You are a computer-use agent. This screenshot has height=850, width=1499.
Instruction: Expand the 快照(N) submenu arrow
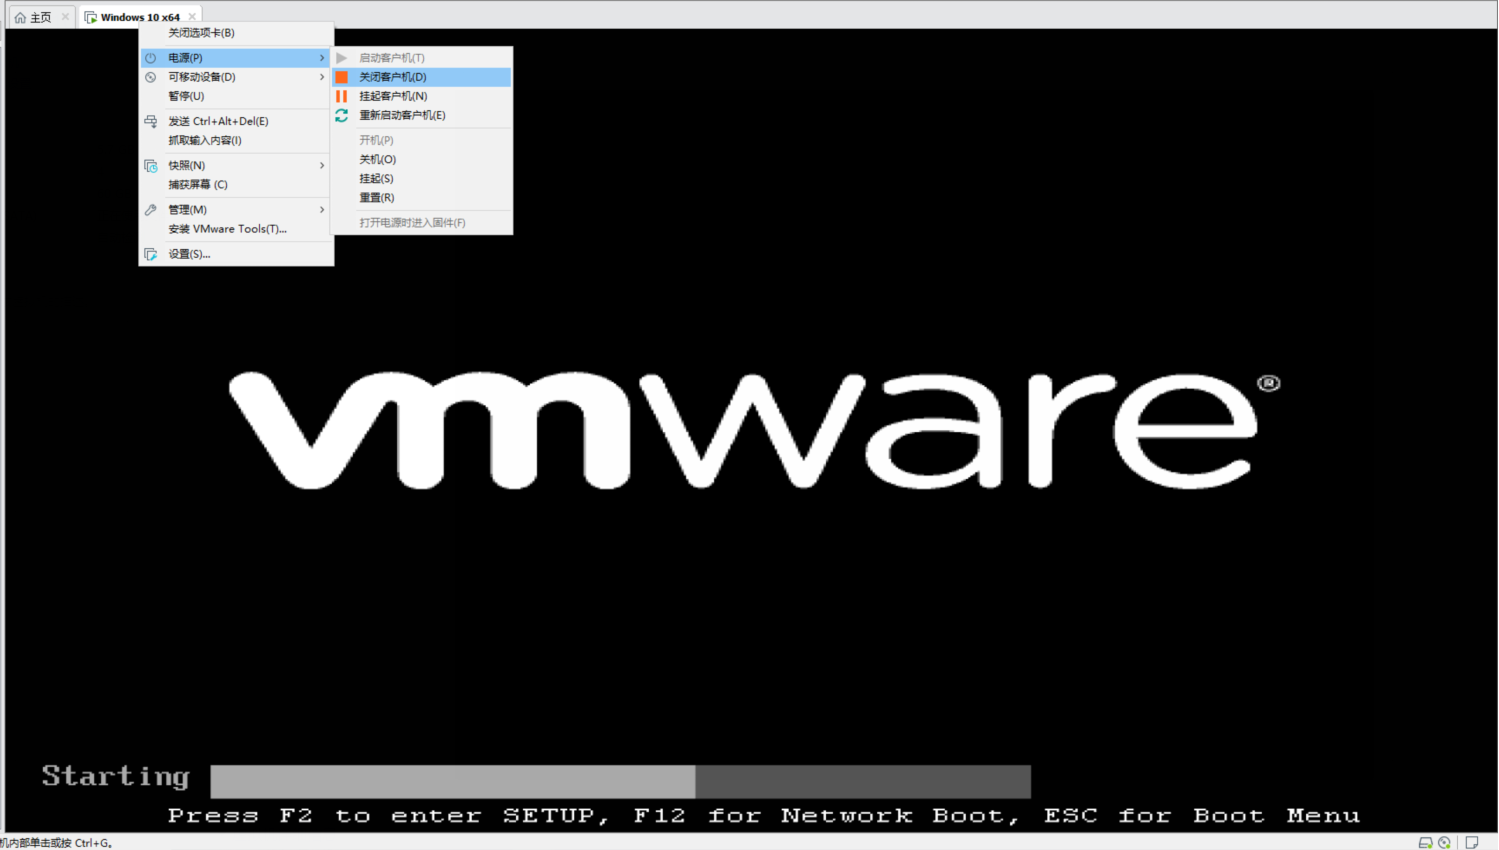(322, 165)
